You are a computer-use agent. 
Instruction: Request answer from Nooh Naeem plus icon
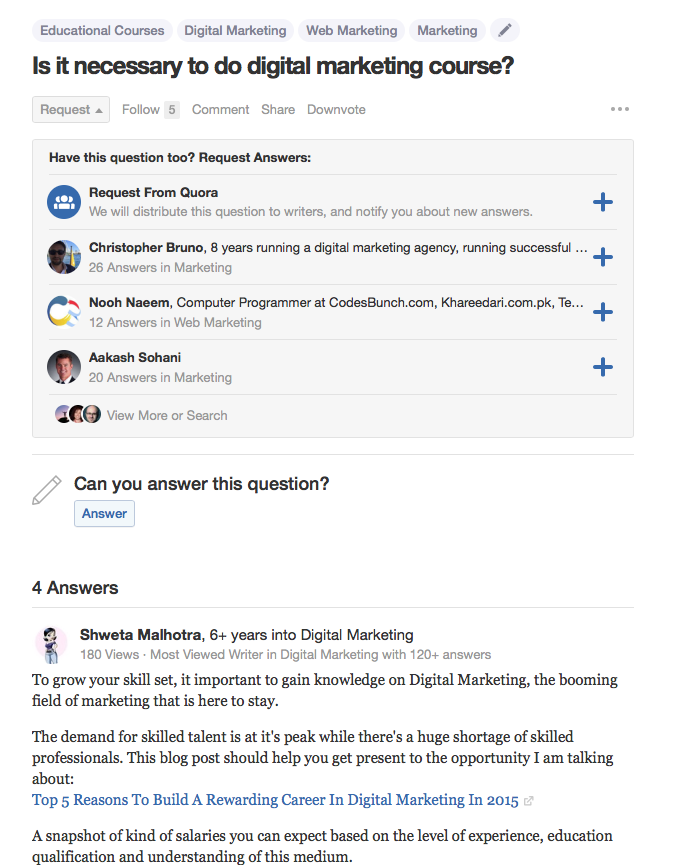(602, 312)
